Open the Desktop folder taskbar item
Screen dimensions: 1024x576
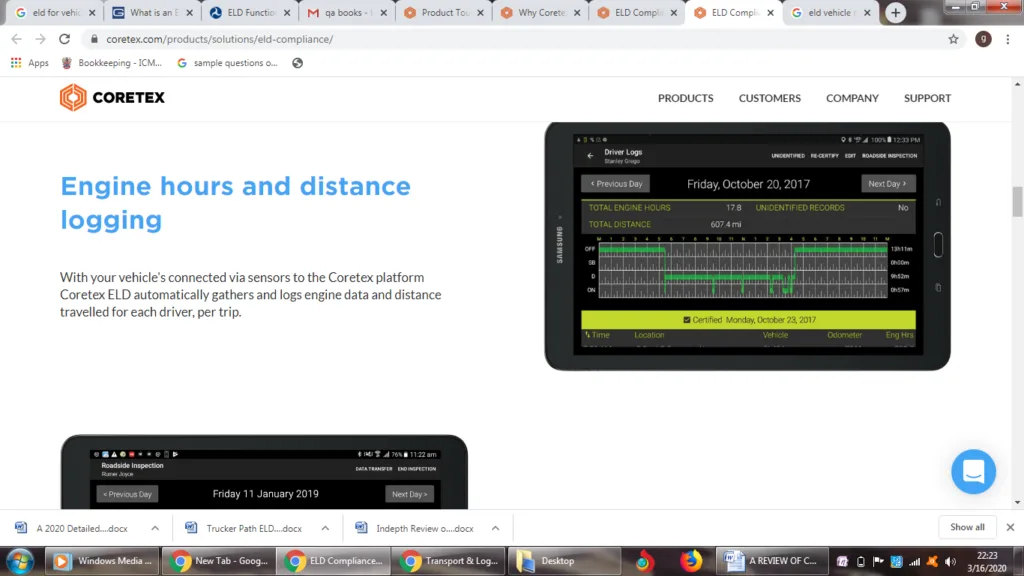[x=564, y=561]
